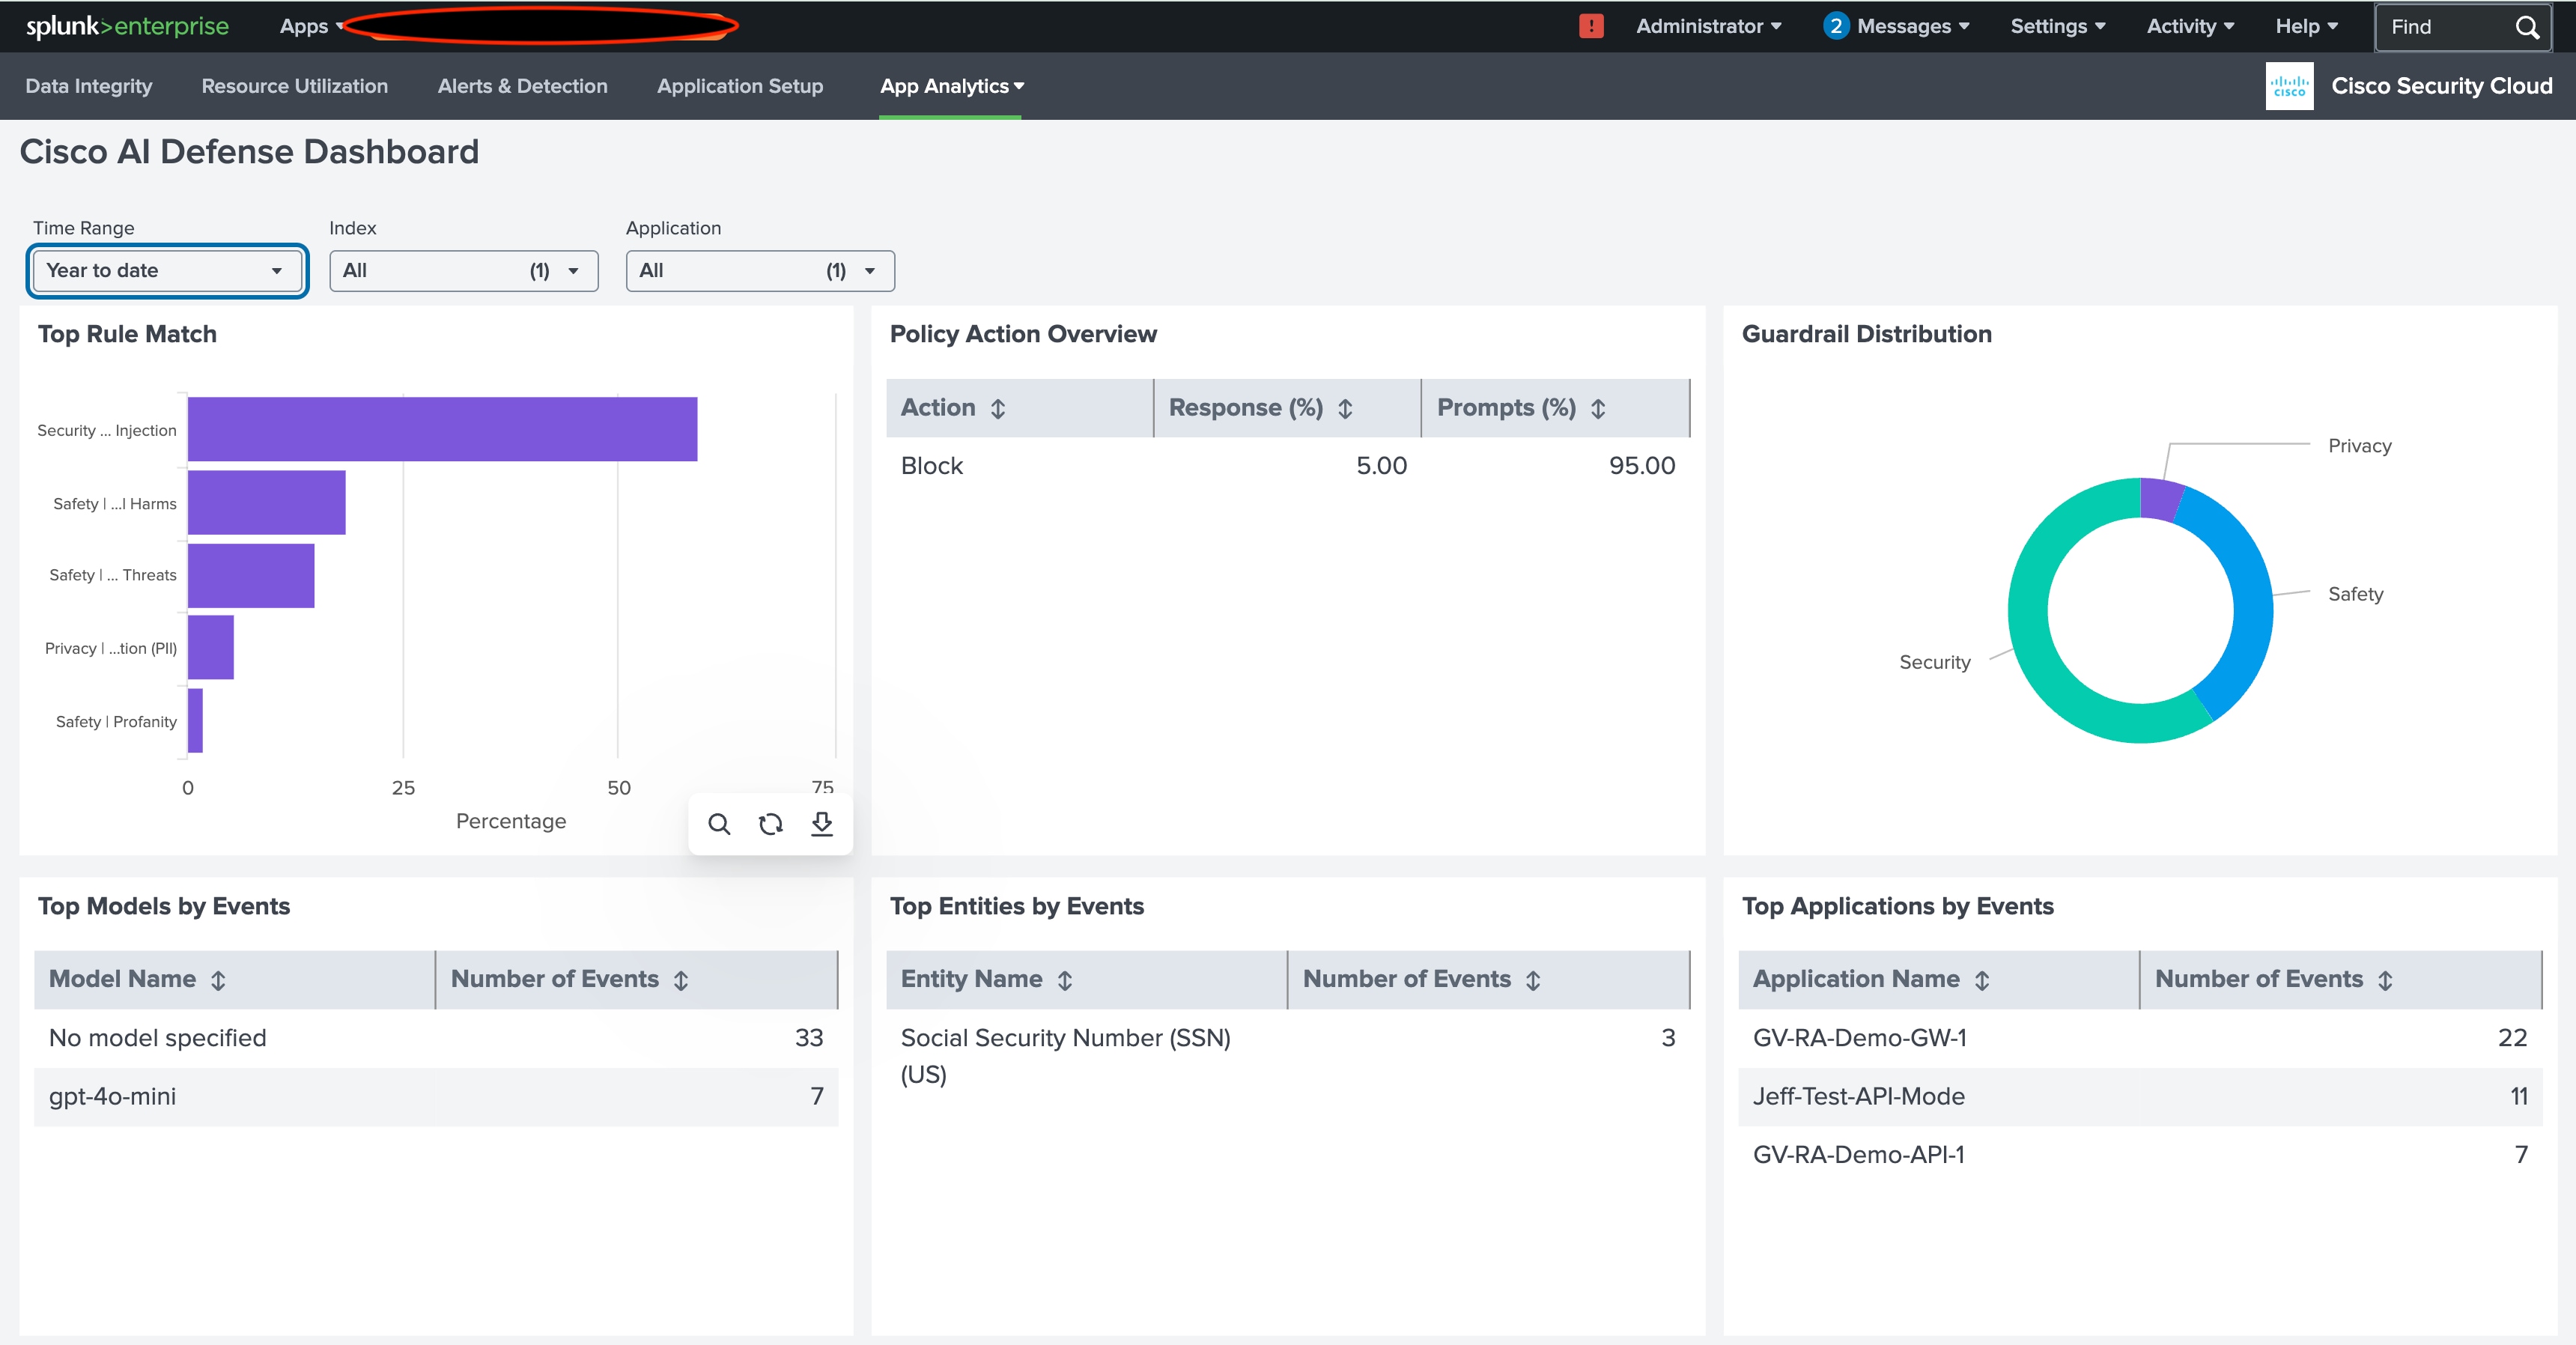Open the Application Setup tab

[x=740, y=86]
